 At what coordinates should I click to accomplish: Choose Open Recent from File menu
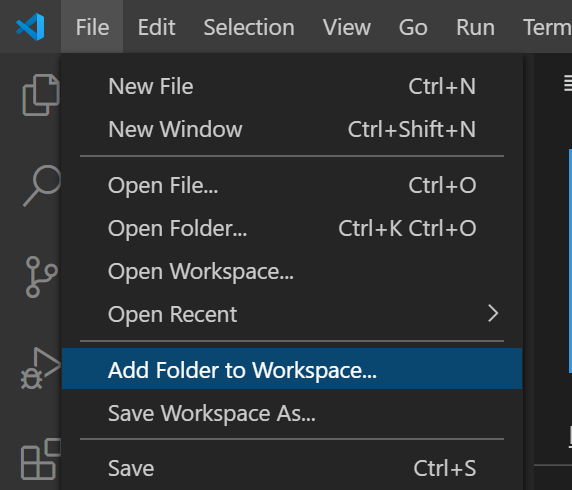click(292, 314)
